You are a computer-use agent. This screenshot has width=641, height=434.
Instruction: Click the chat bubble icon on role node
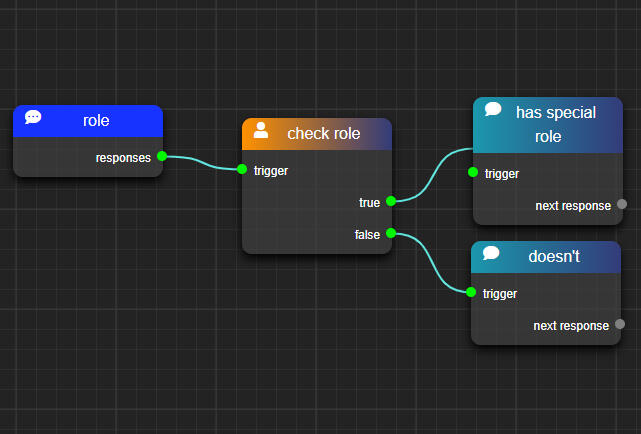(x=33, y=118)
